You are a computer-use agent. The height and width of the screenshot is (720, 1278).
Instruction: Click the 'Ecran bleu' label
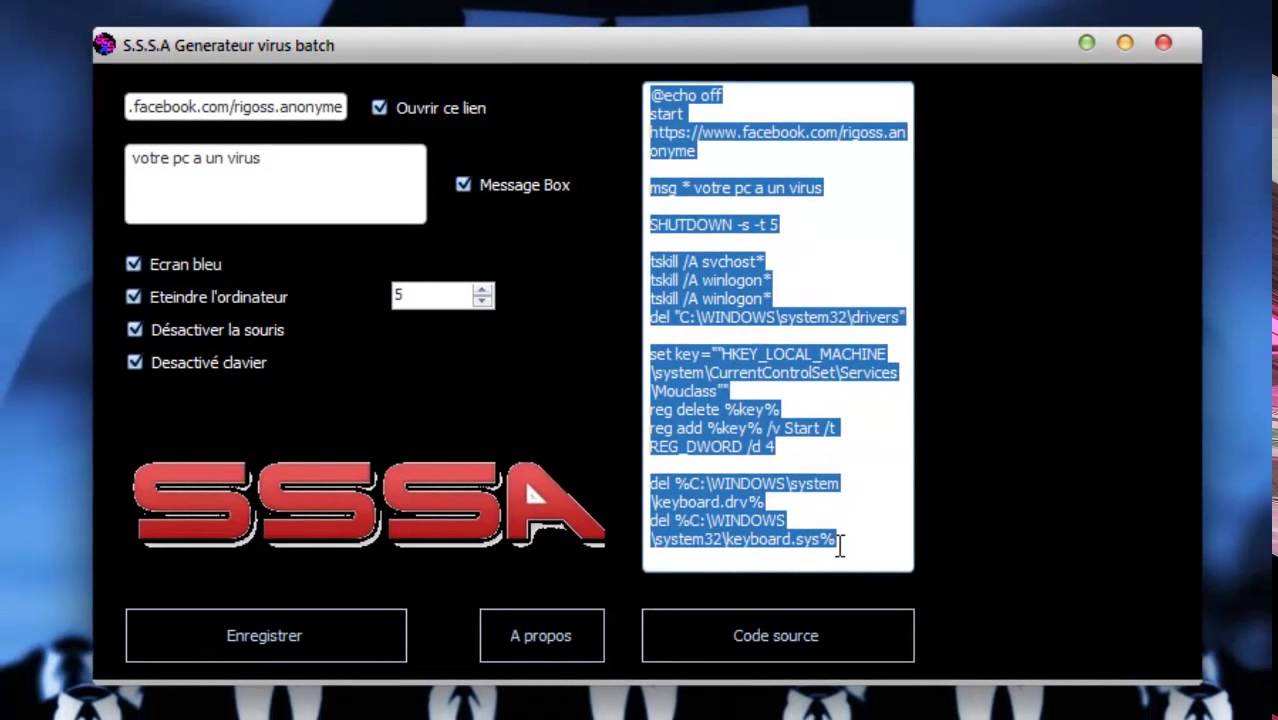coord(186,265)
